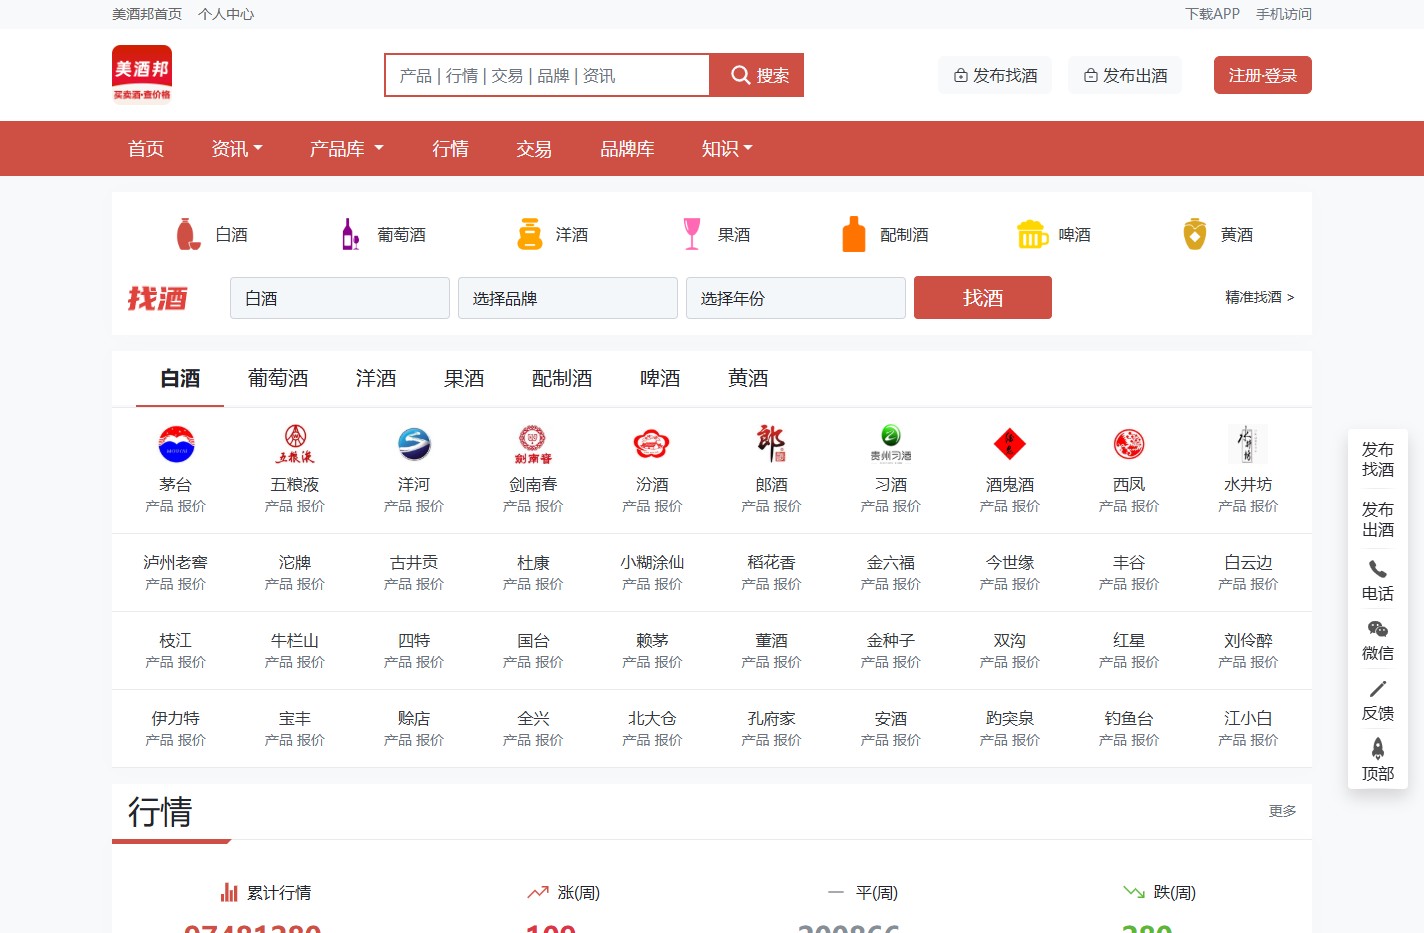
Task: Open the 剑南春 brand logo
Action: pos(533,444)
